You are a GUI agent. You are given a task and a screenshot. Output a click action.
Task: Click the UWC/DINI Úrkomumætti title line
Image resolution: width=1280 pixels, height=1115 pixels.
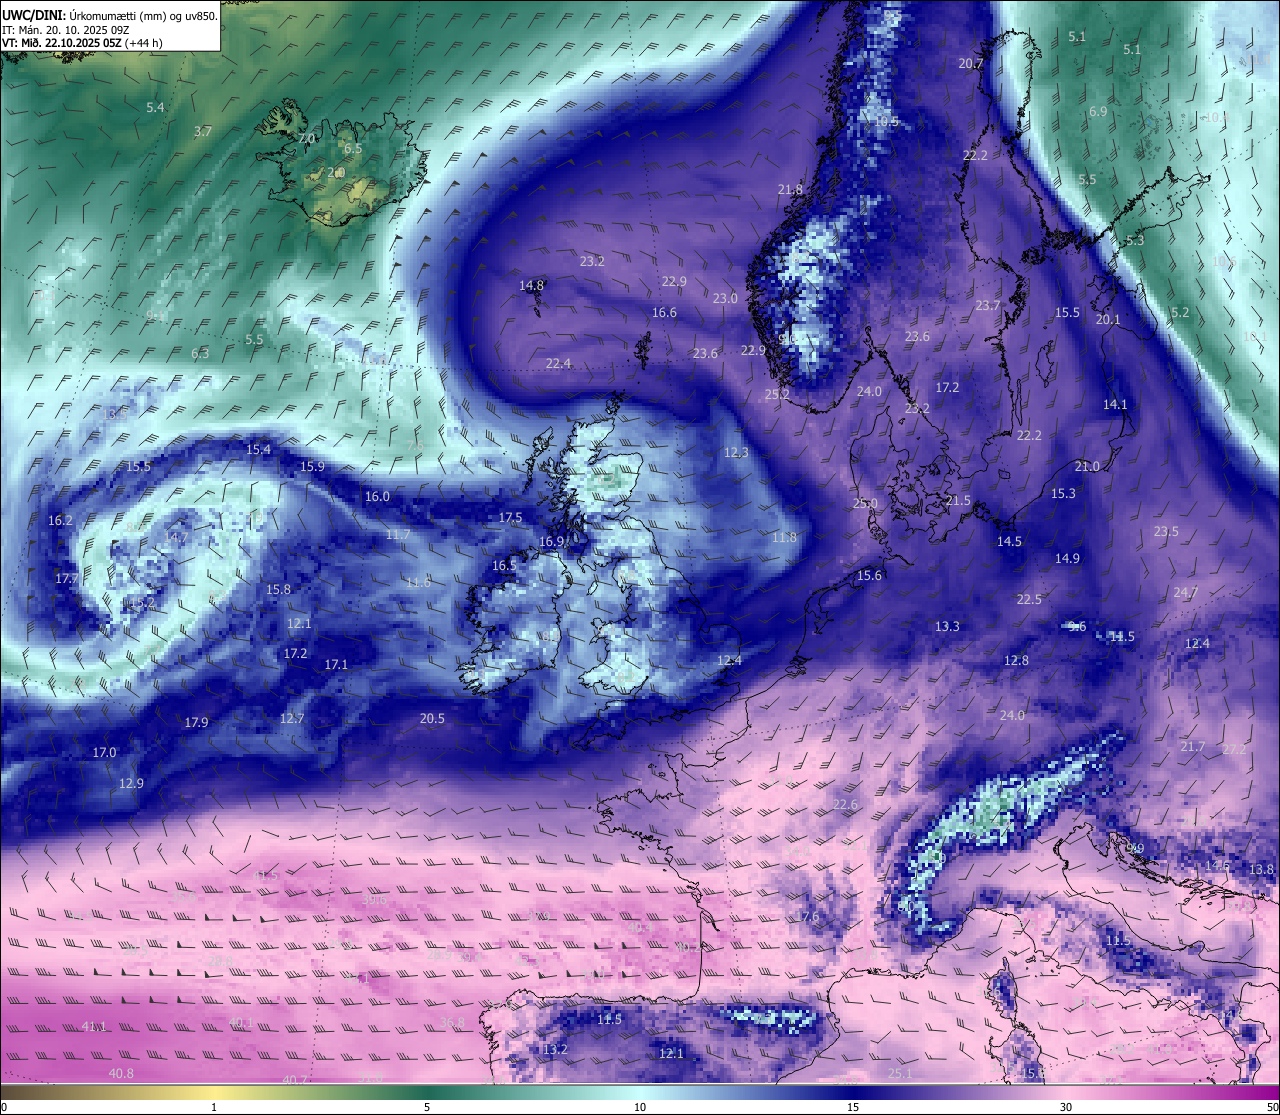pyautogui.click(x=110, y=15)
